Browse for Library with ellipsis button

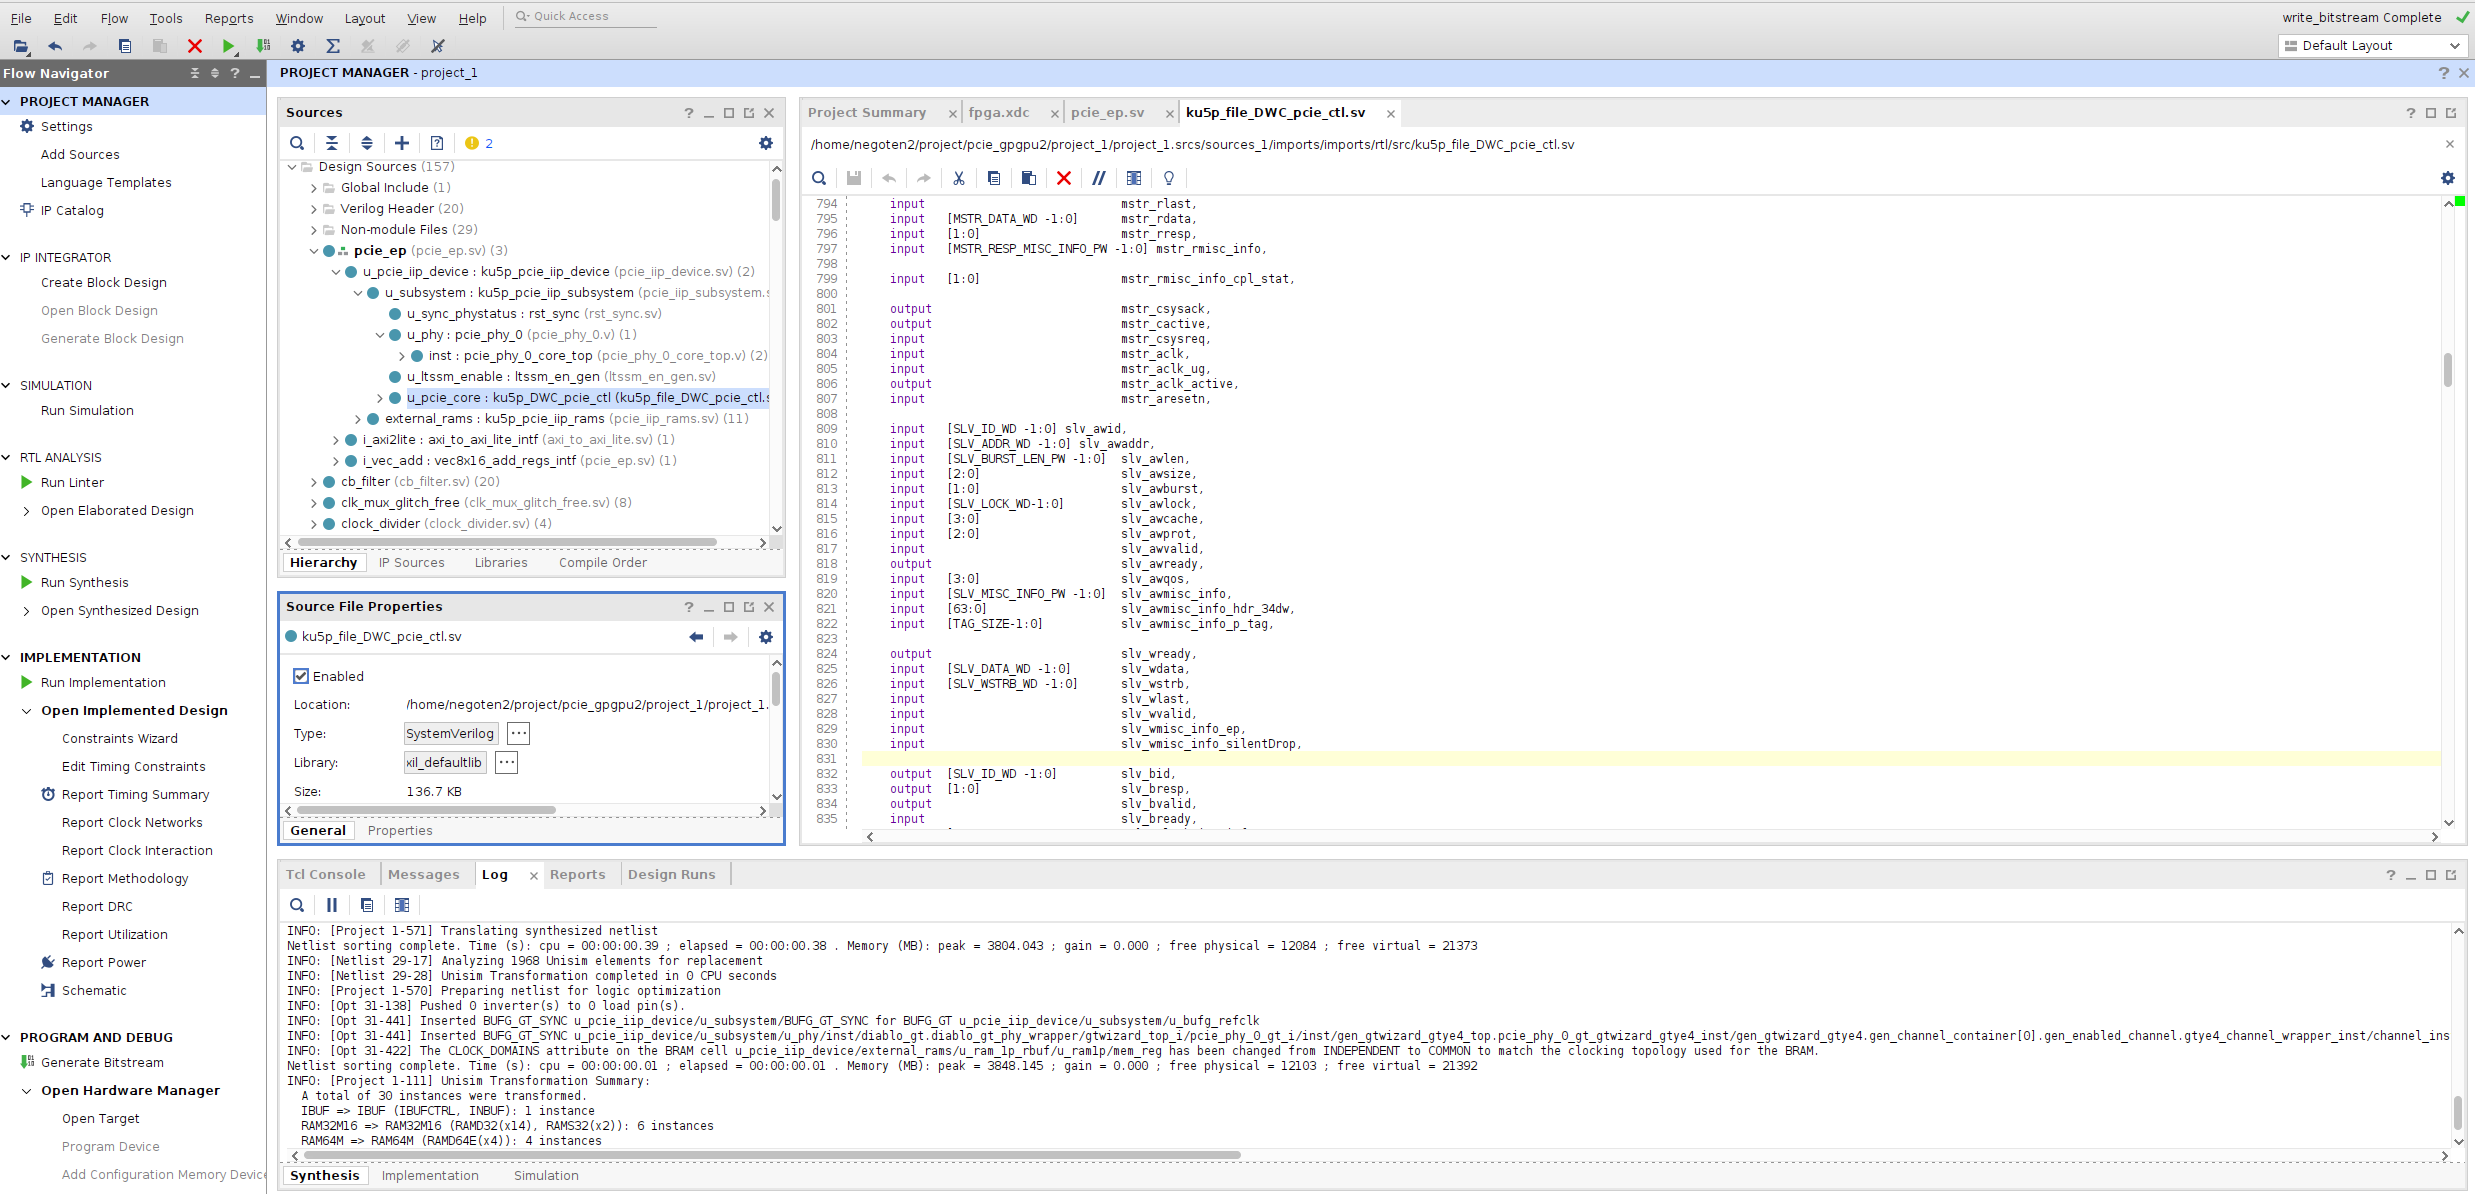pos(507,763)
